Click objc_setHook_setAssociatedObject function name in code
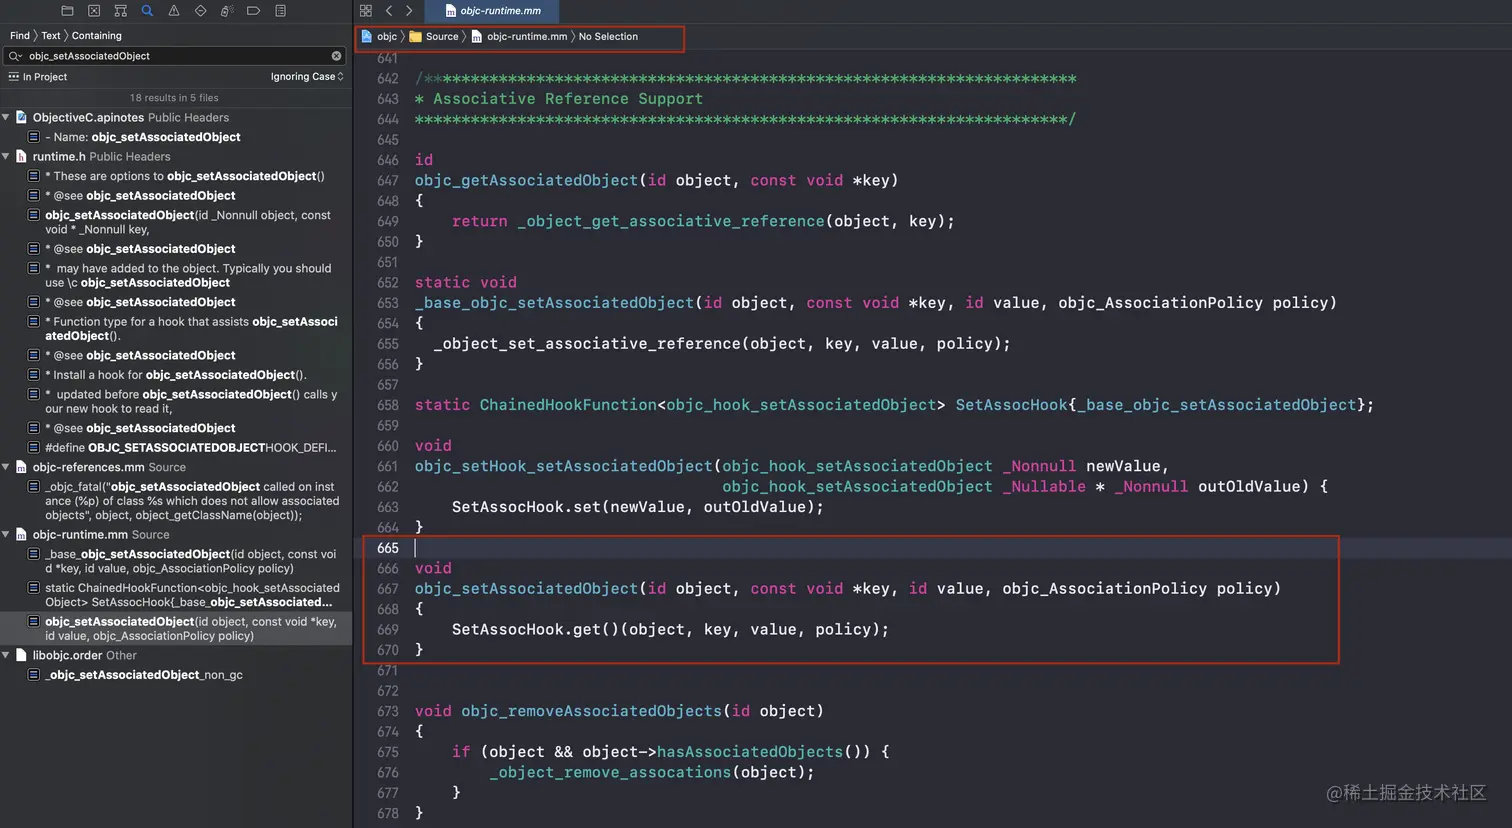1512x828 pixels. [564, 466]
